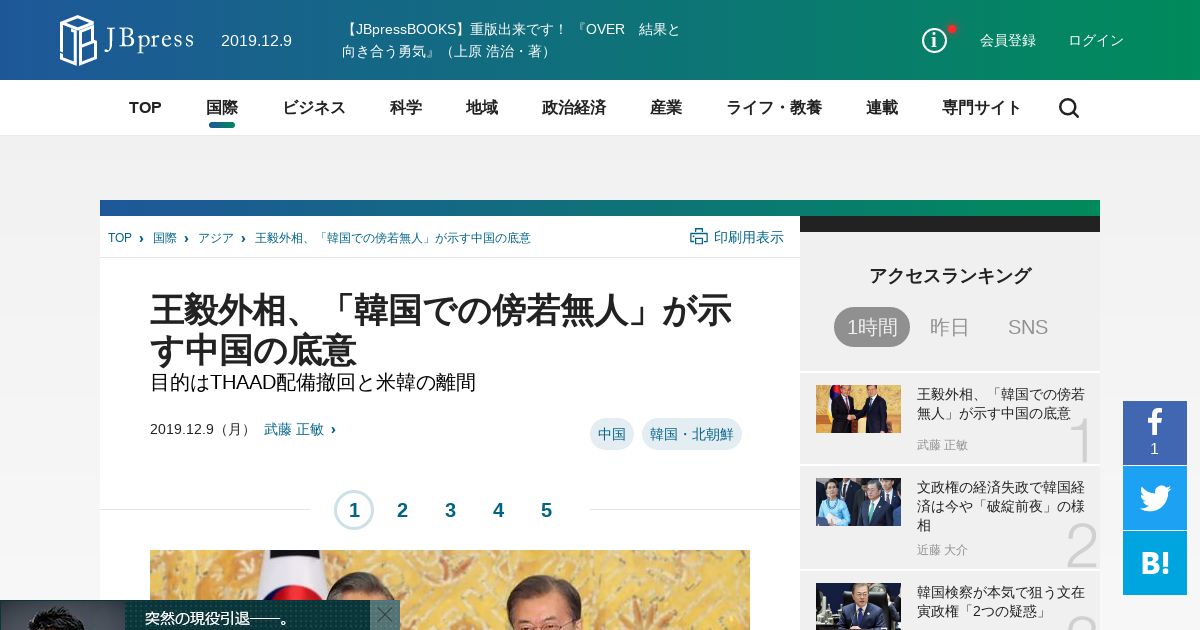Open ranking article 韓国検察が本気で狙う title
The width and height of the screenshot is (1200, 630).
(x=1001, y=601)
